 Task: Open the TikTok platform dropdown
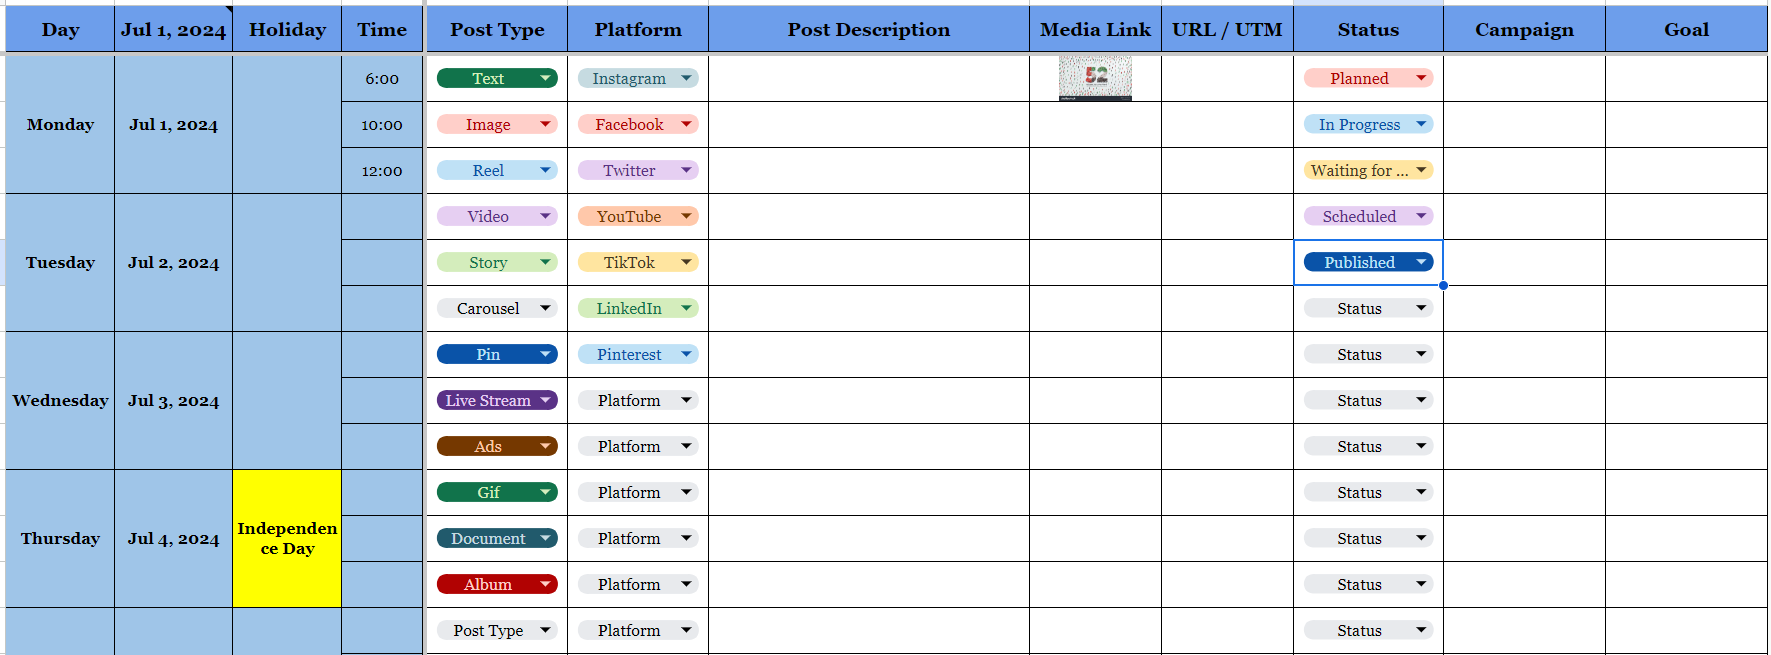pyautogui.click(x=637, y=262)
